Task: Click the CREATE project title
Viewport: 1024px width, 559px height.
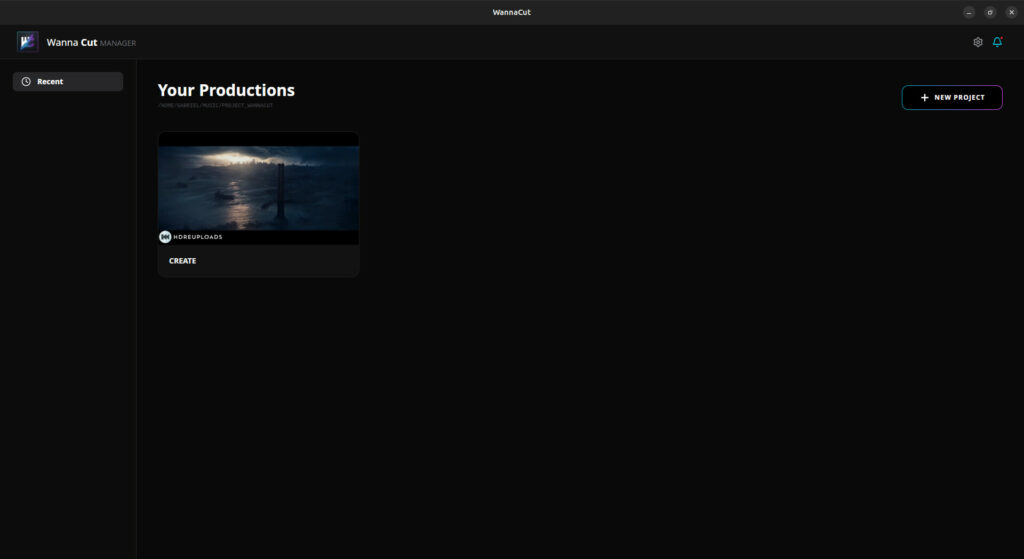Action: (x=182, y=261)
